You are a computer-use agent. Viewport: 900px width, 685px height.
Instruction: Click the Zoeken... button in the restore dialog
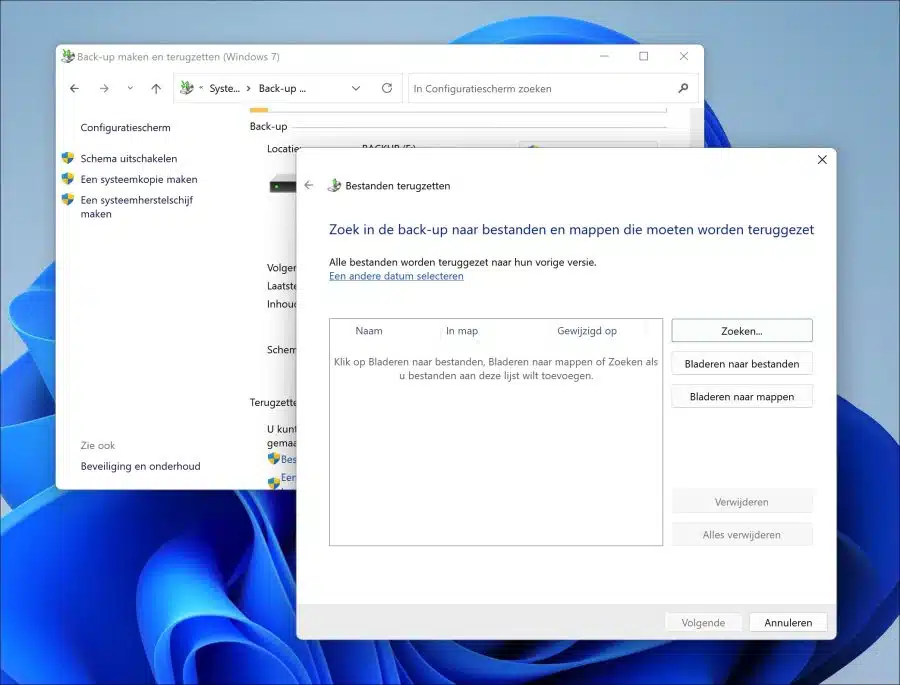742,331
